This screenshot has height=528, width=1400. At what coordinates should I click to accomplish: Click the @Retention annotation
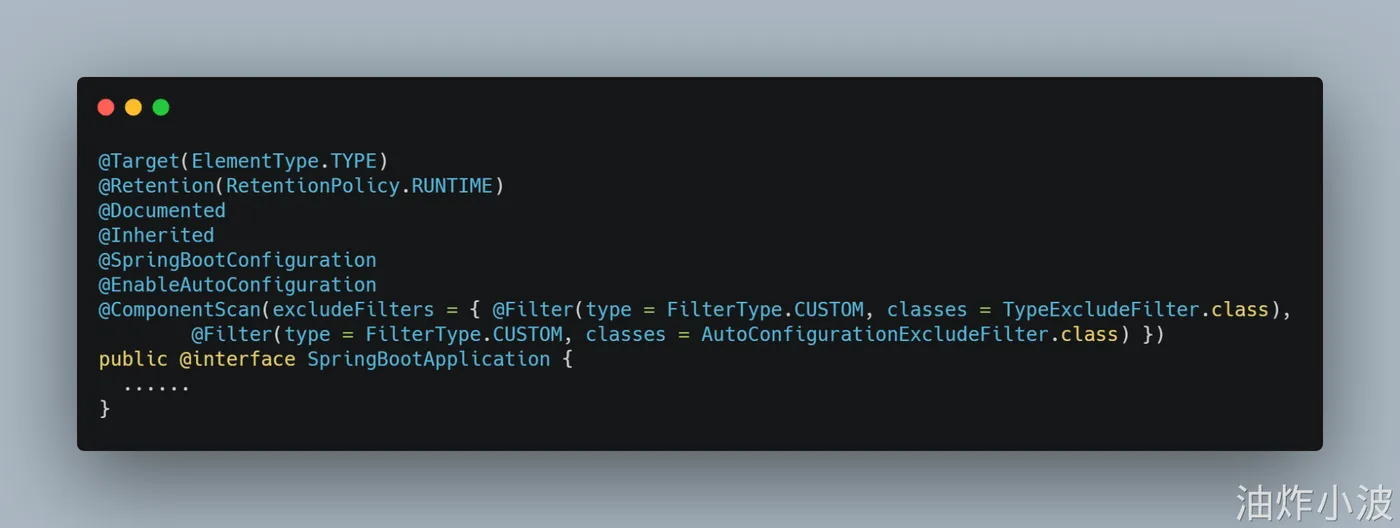pos(156,186)
